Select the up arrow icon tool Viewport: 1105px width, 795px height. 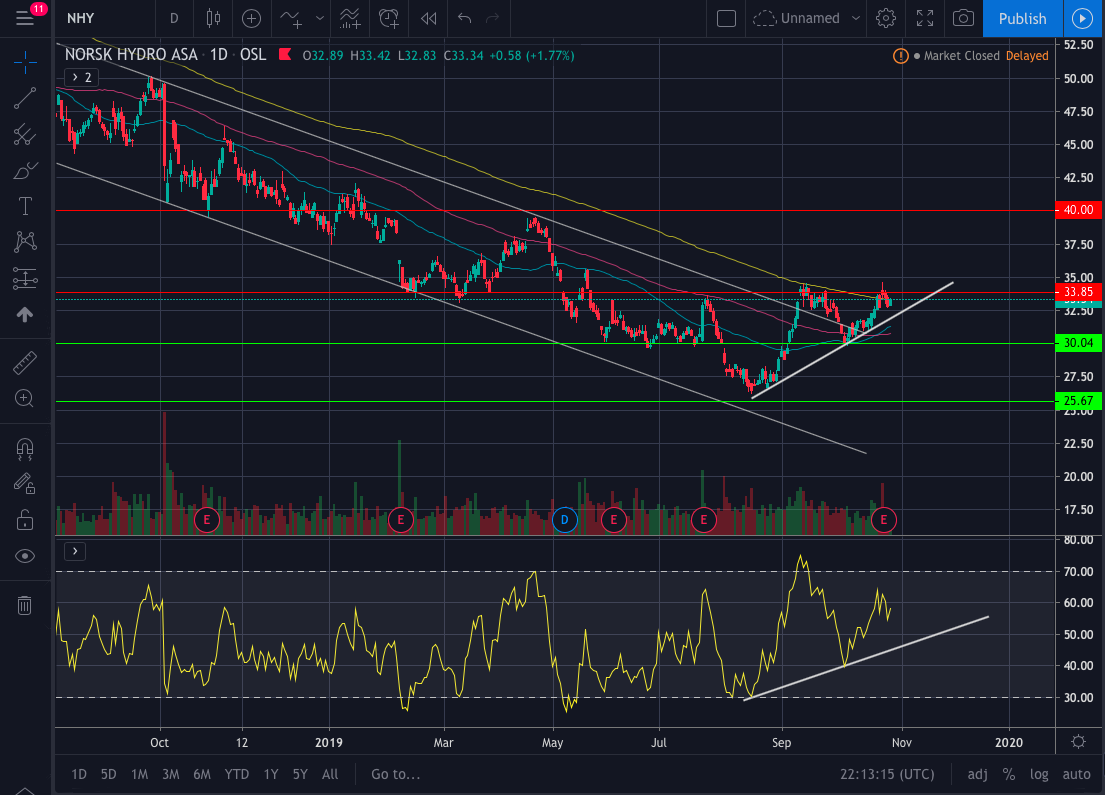pyautogui.click(x=25, y=314)
